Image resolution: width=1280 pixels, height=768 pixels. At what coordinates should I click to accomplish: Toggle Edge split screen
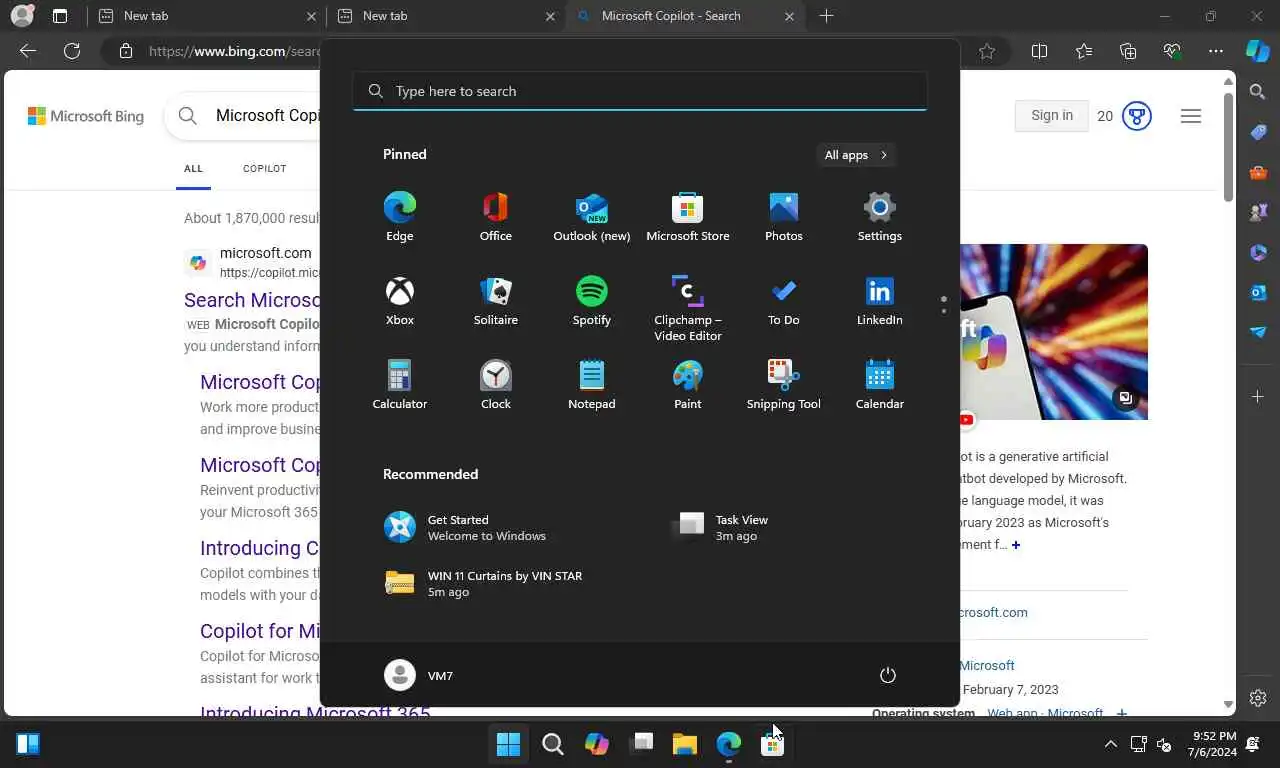[1040, 51]
